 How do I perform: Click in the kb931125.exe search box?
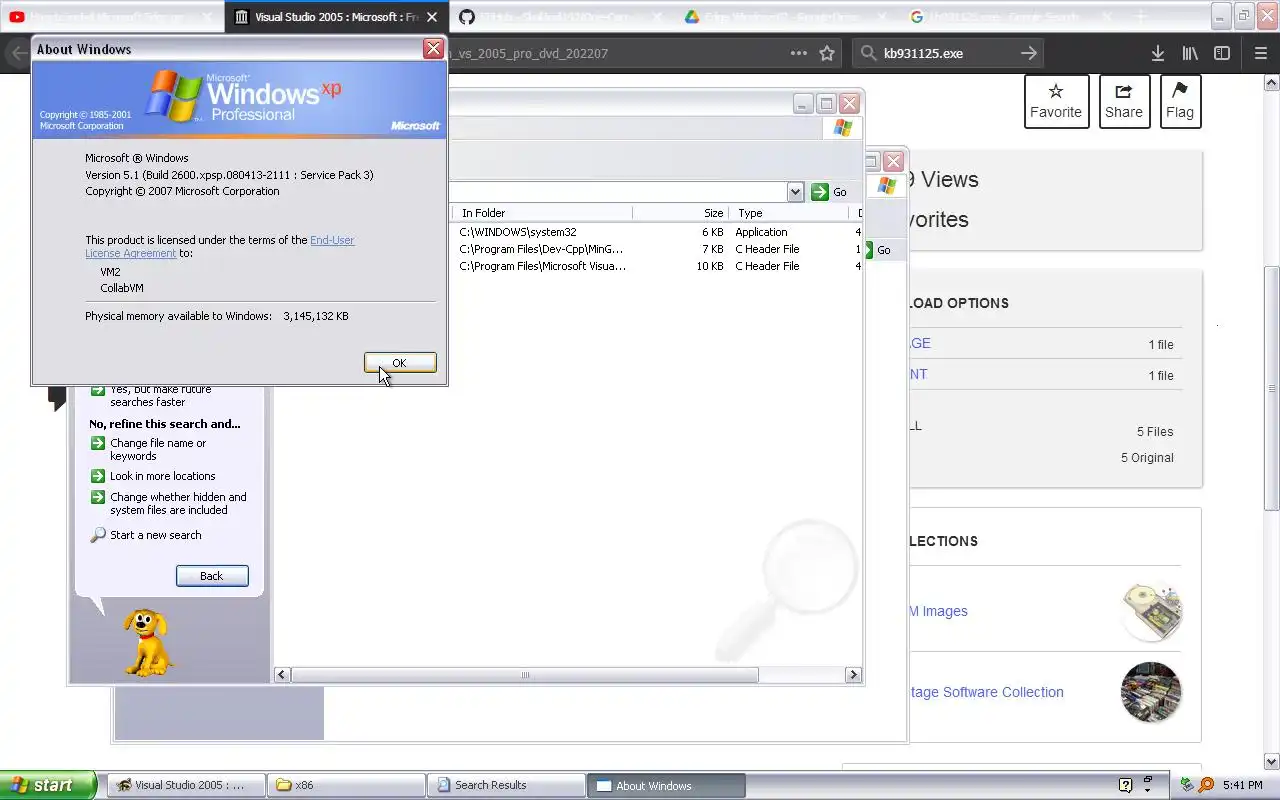click(x=947, y=53)
